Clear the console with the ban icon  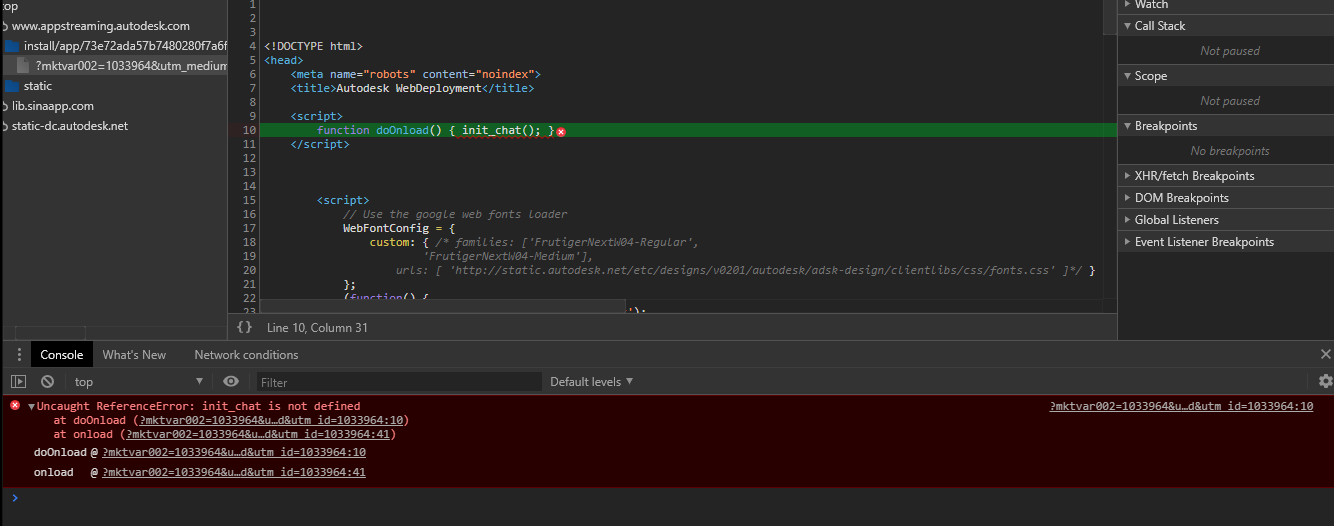[47, 381]
